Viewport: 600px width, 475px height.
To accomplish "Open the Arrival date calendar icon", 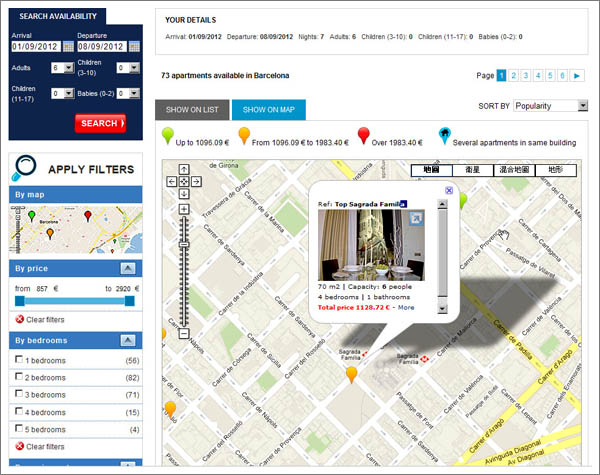I will click(68, 47).
